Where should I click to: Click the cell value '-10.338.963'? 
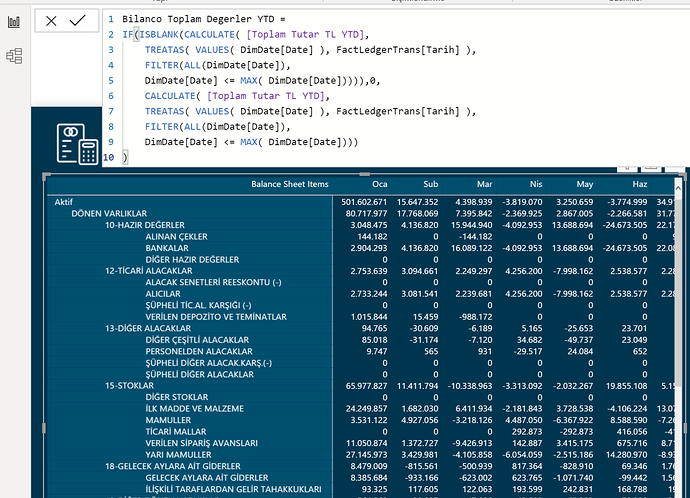click(x=470, y=386)
